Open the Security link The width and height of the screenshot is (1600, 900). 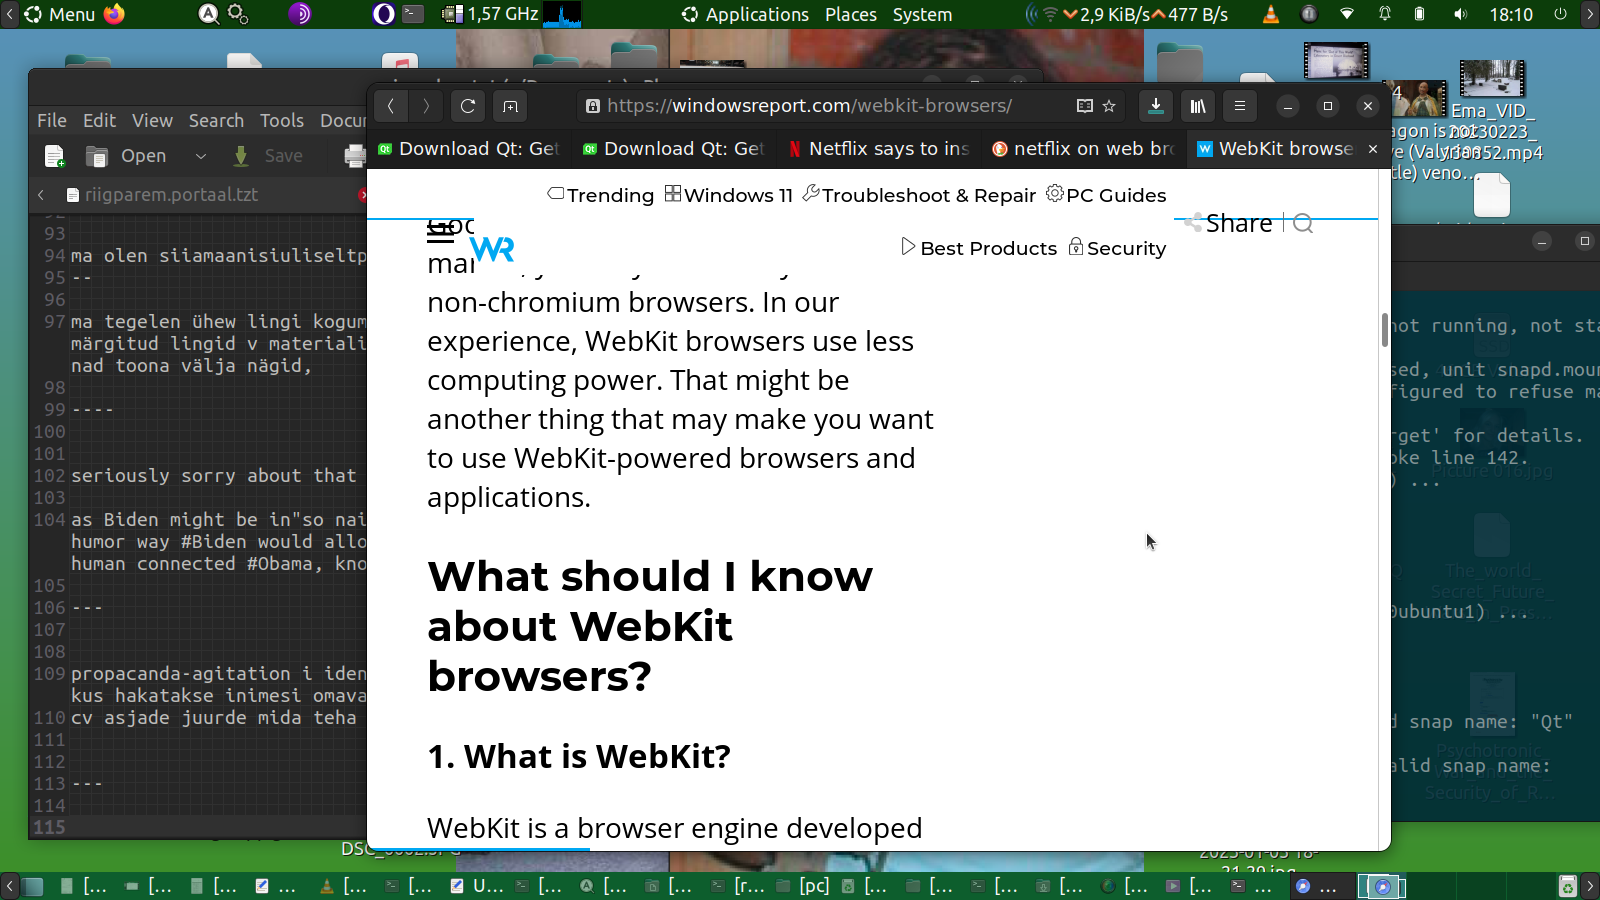[x=1117, y=248]
